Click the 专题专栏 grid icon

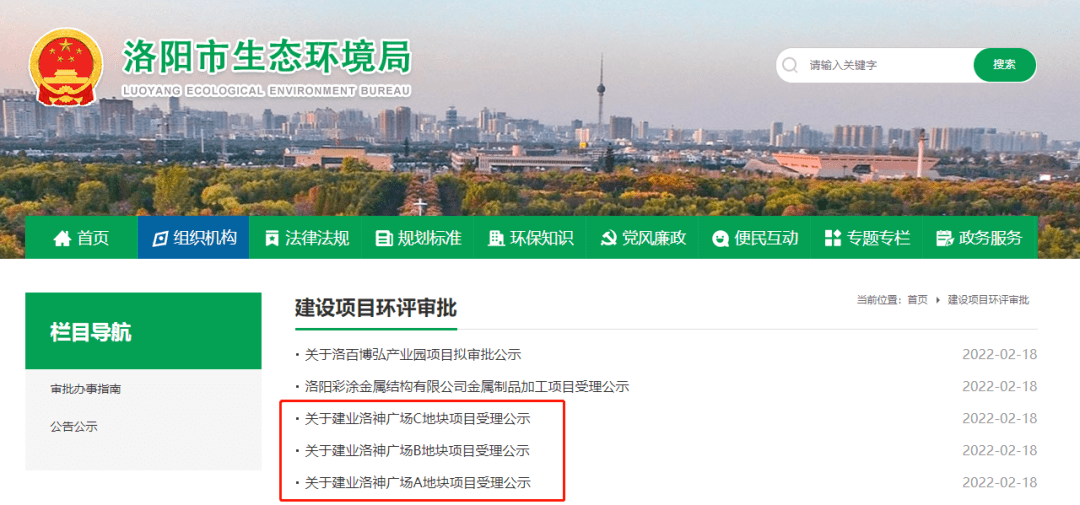click(x=833, y=238)
